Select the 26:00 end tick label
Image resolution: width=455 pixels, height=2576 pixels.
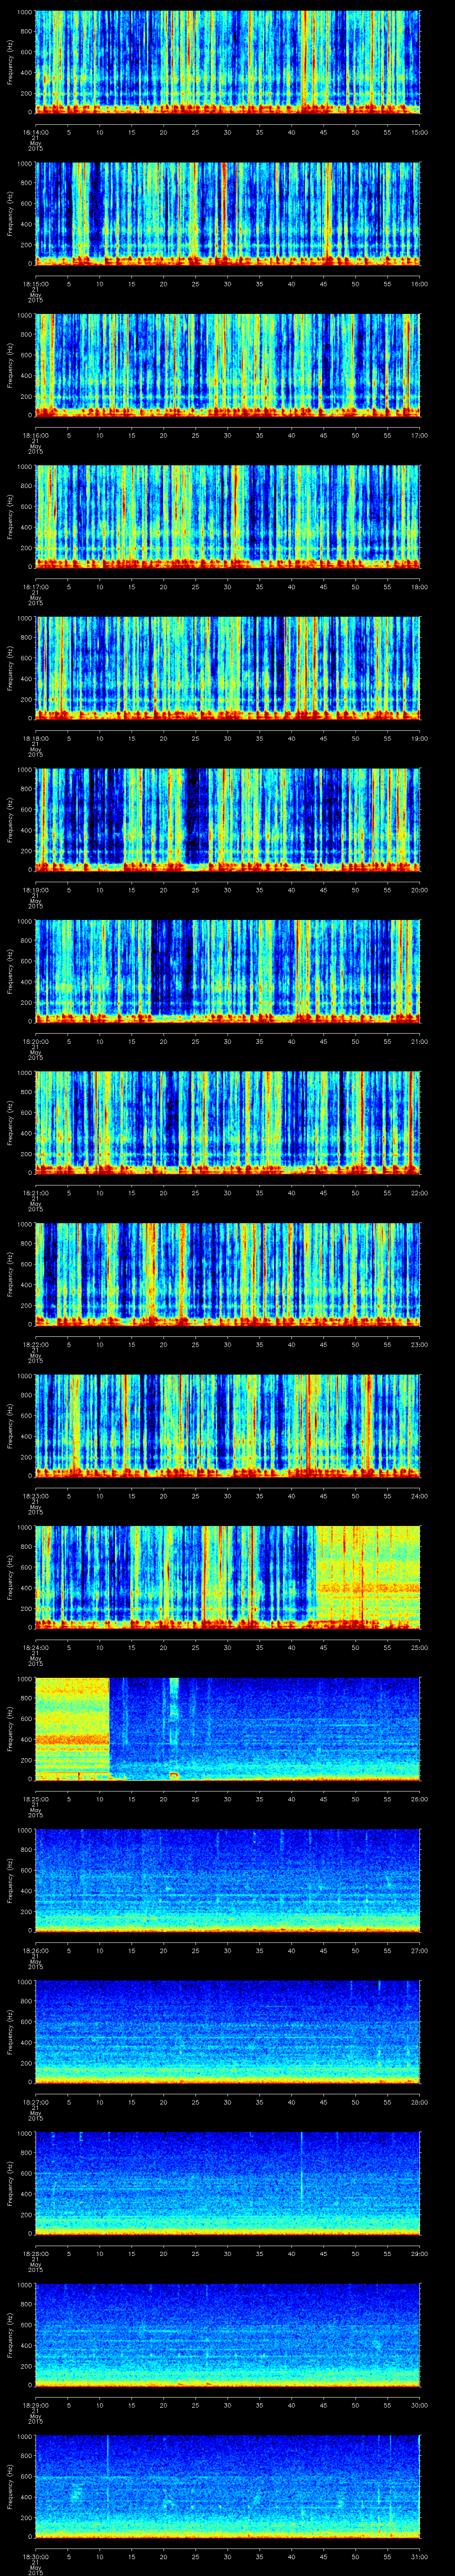coord(420,1799)
